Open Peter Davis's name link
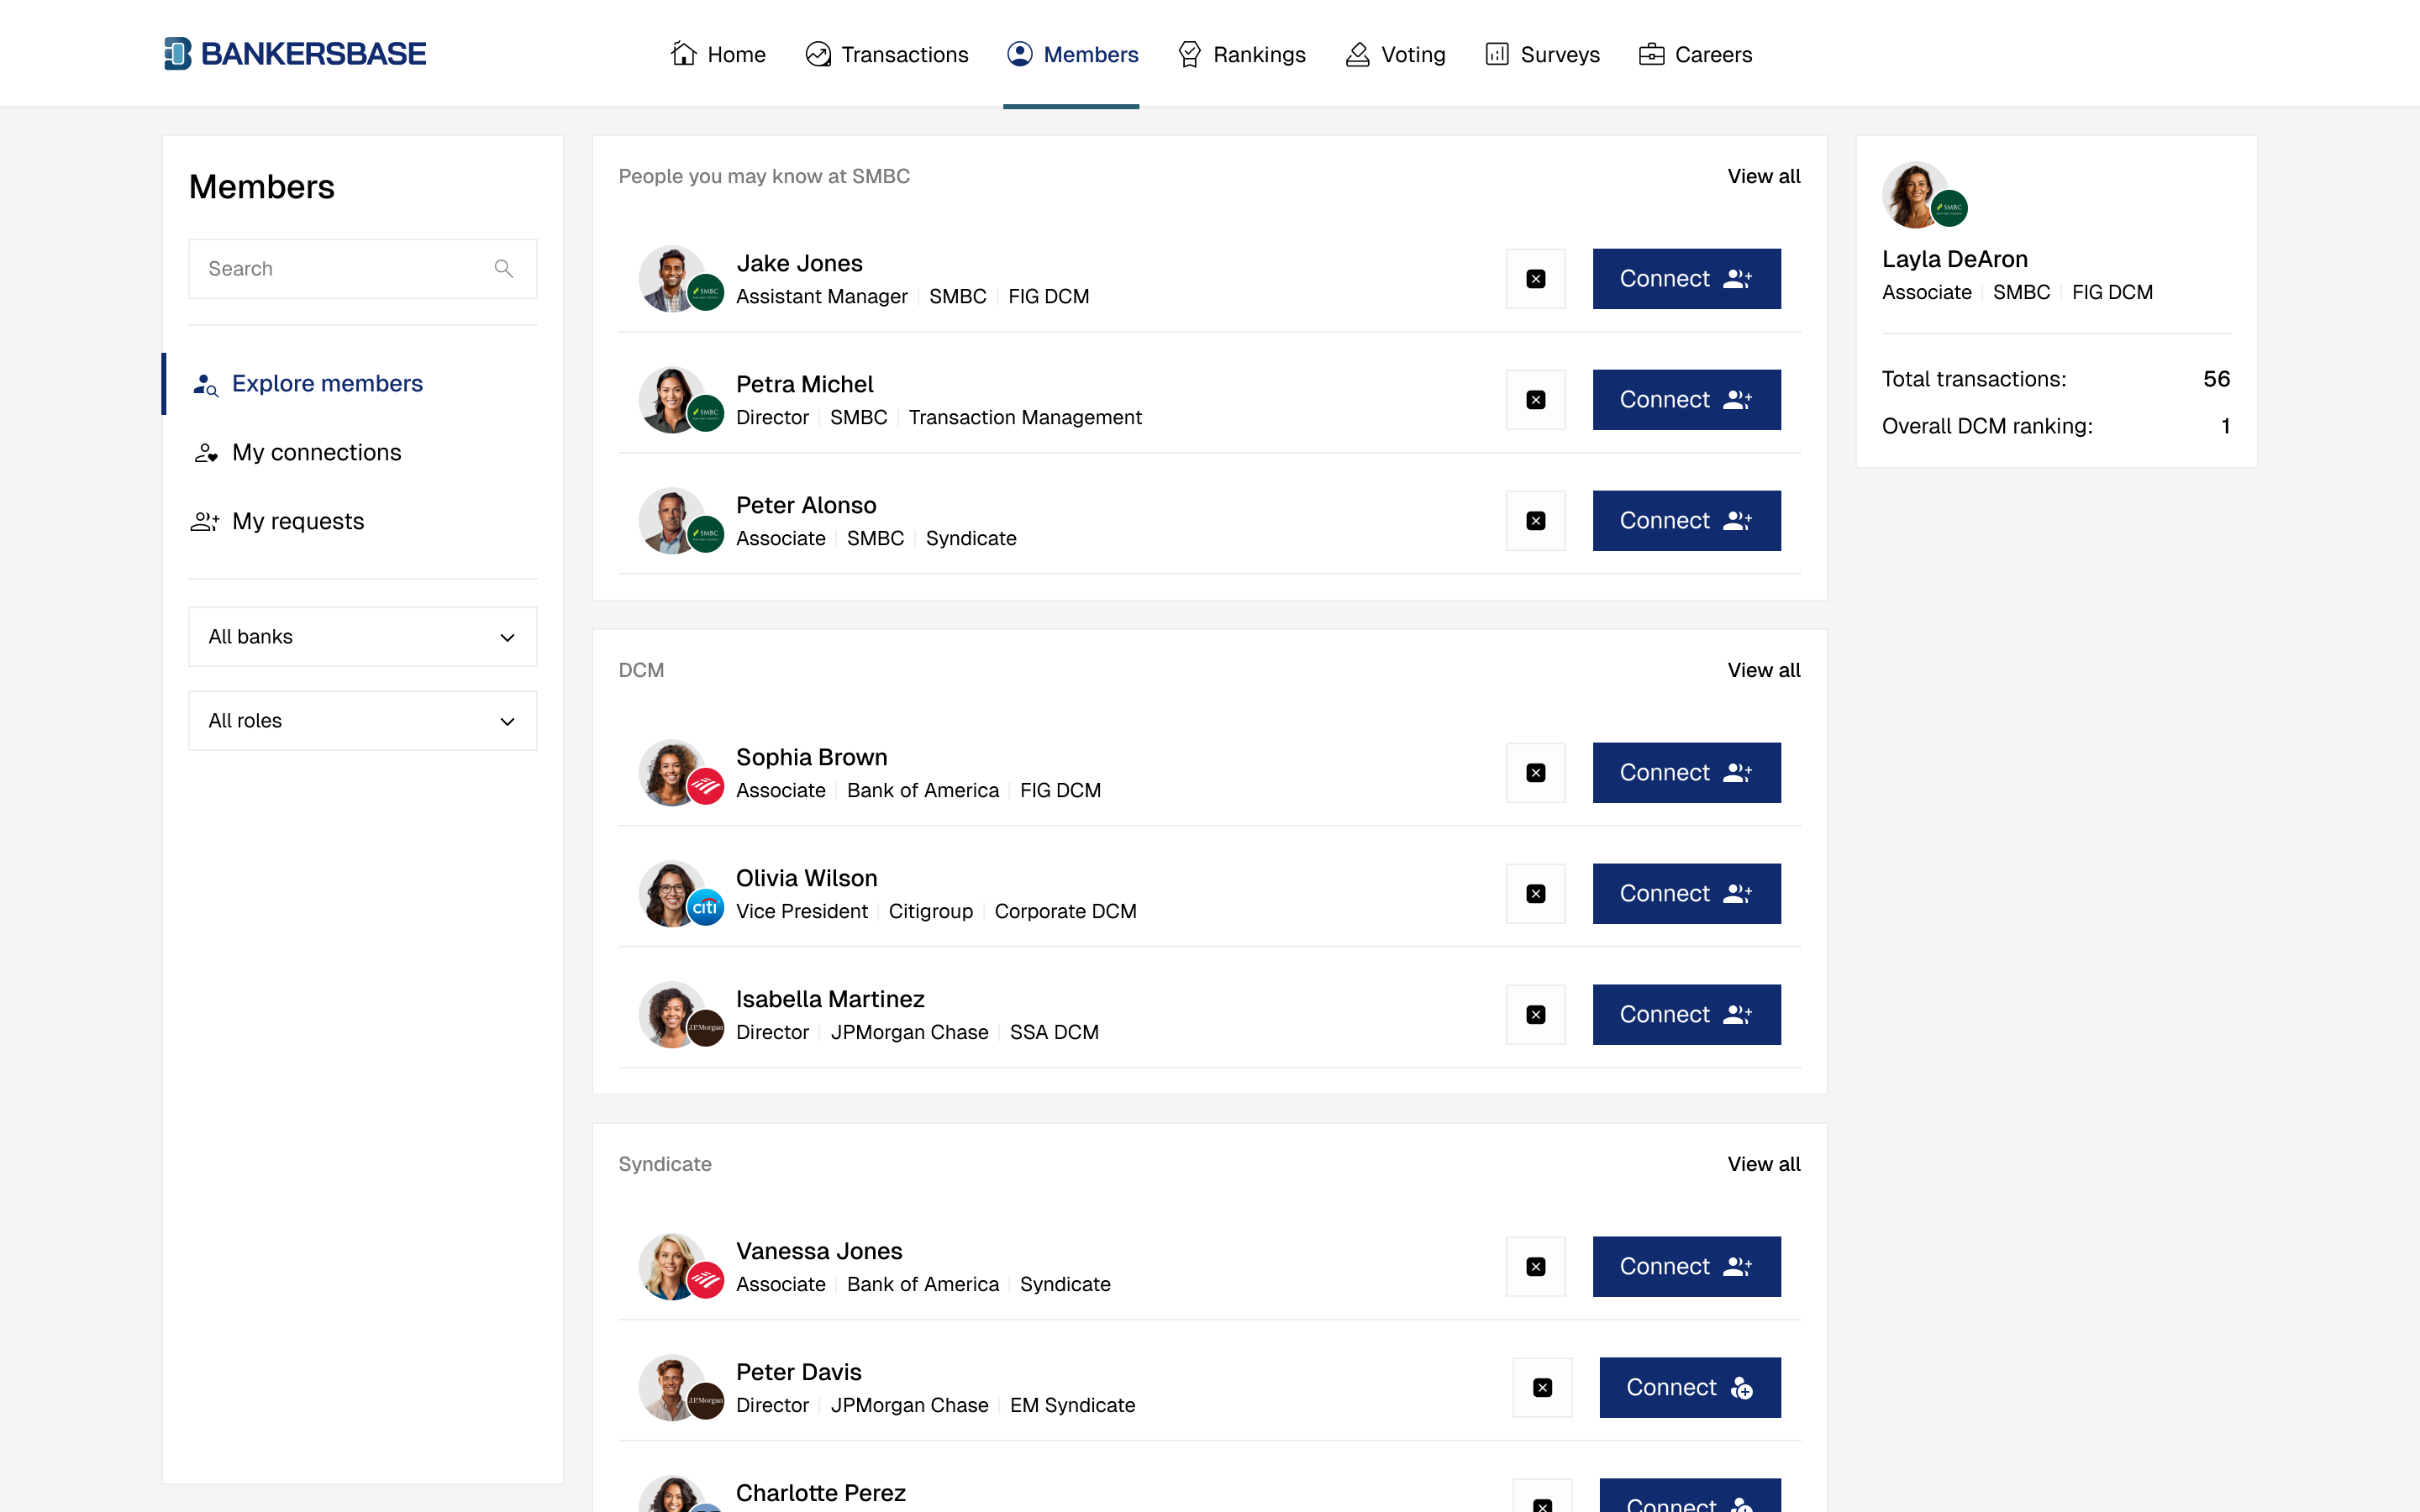 click(798, 1372)
